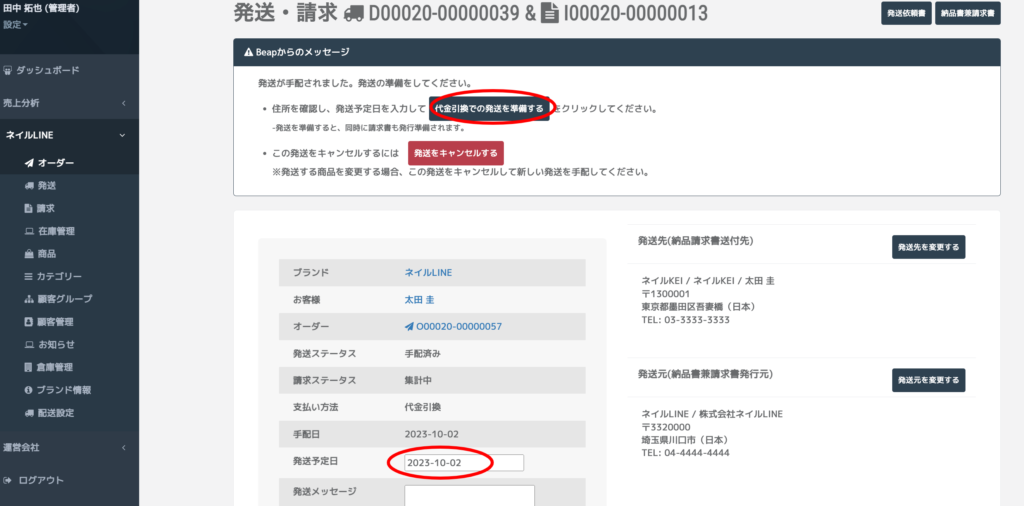This screenshot has width=1024, height=506.
Task: Collapse the ネイルLINE sidebar section
Action: coord(69,135)
